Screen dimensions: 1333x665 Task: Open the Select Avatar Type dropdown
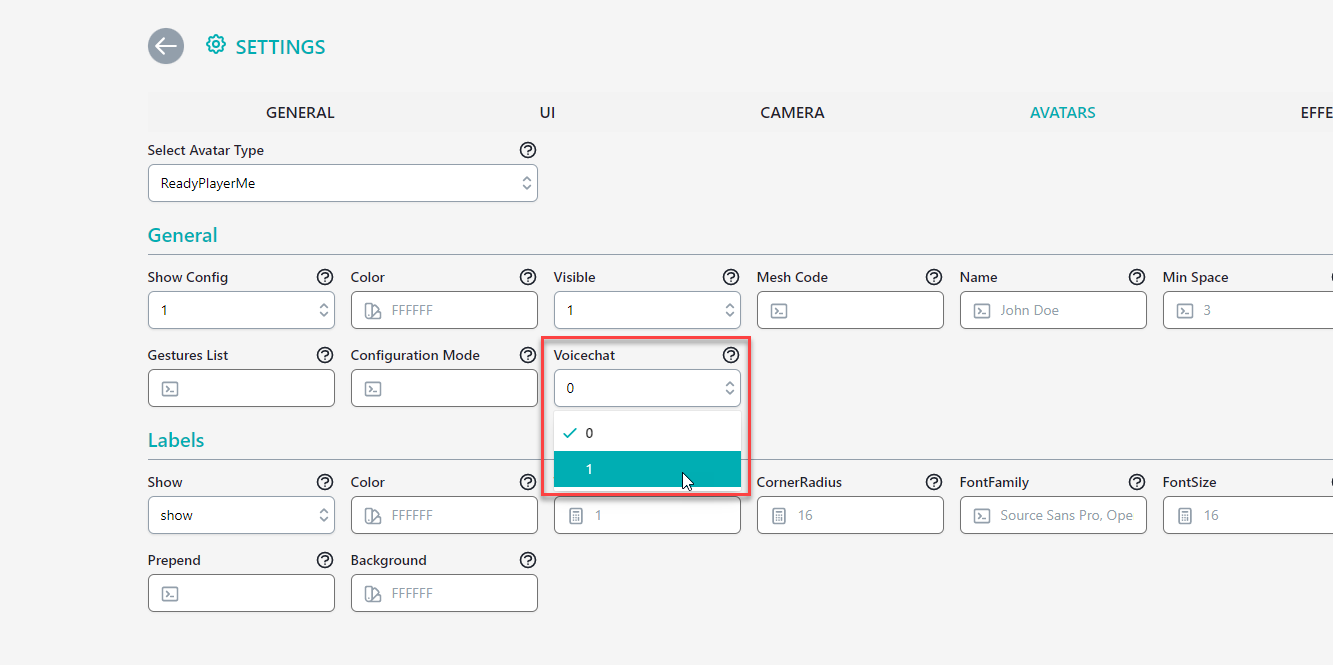[x=343, y=183]
